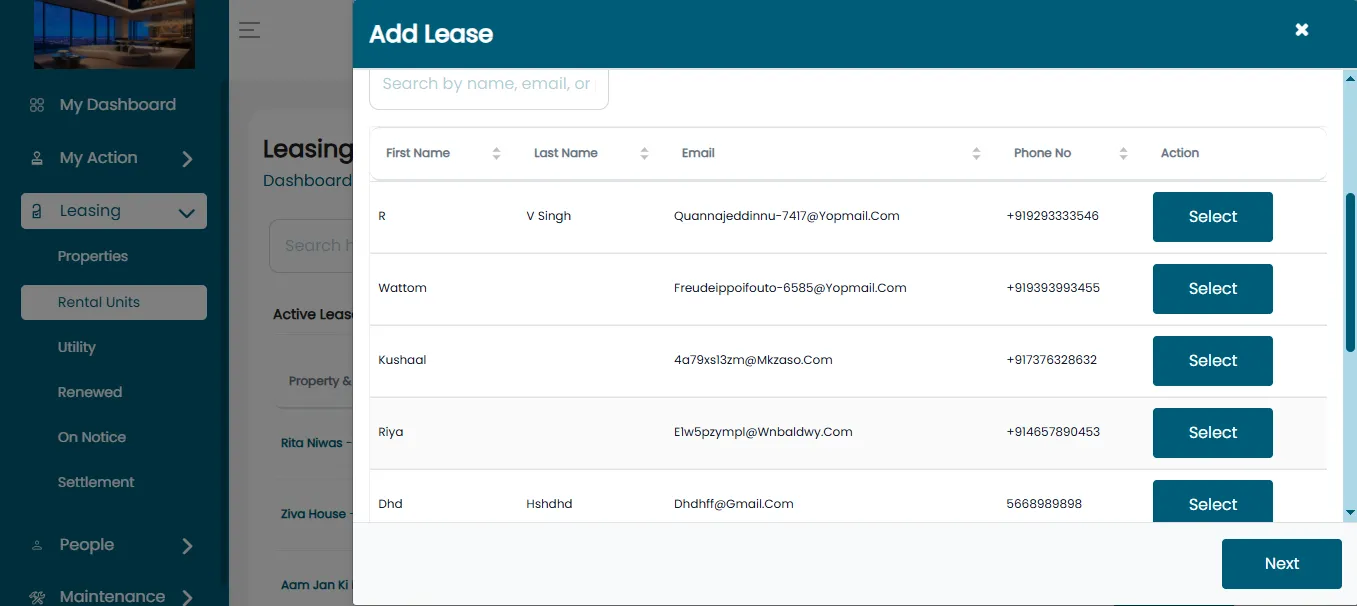1357x606 pixels.
Task: Click the People sidebar icon
Action: point(37,545)
